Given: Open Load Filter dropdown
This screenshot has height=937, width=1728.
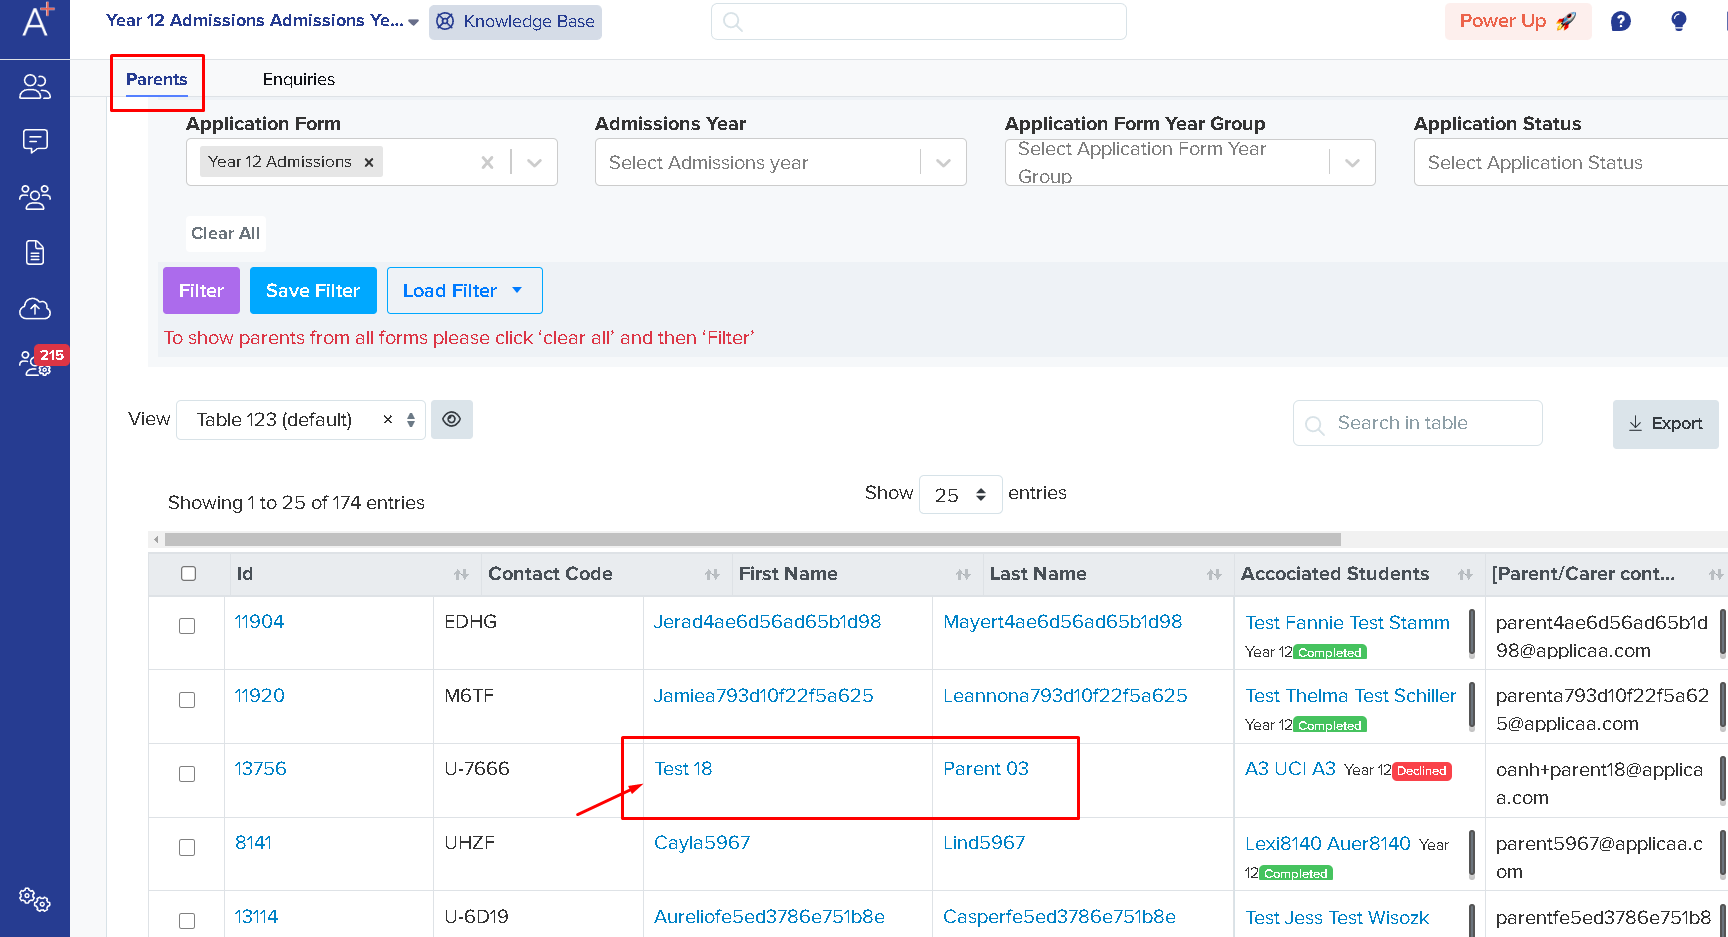Looking at the screenshot, I should [465, 291].
